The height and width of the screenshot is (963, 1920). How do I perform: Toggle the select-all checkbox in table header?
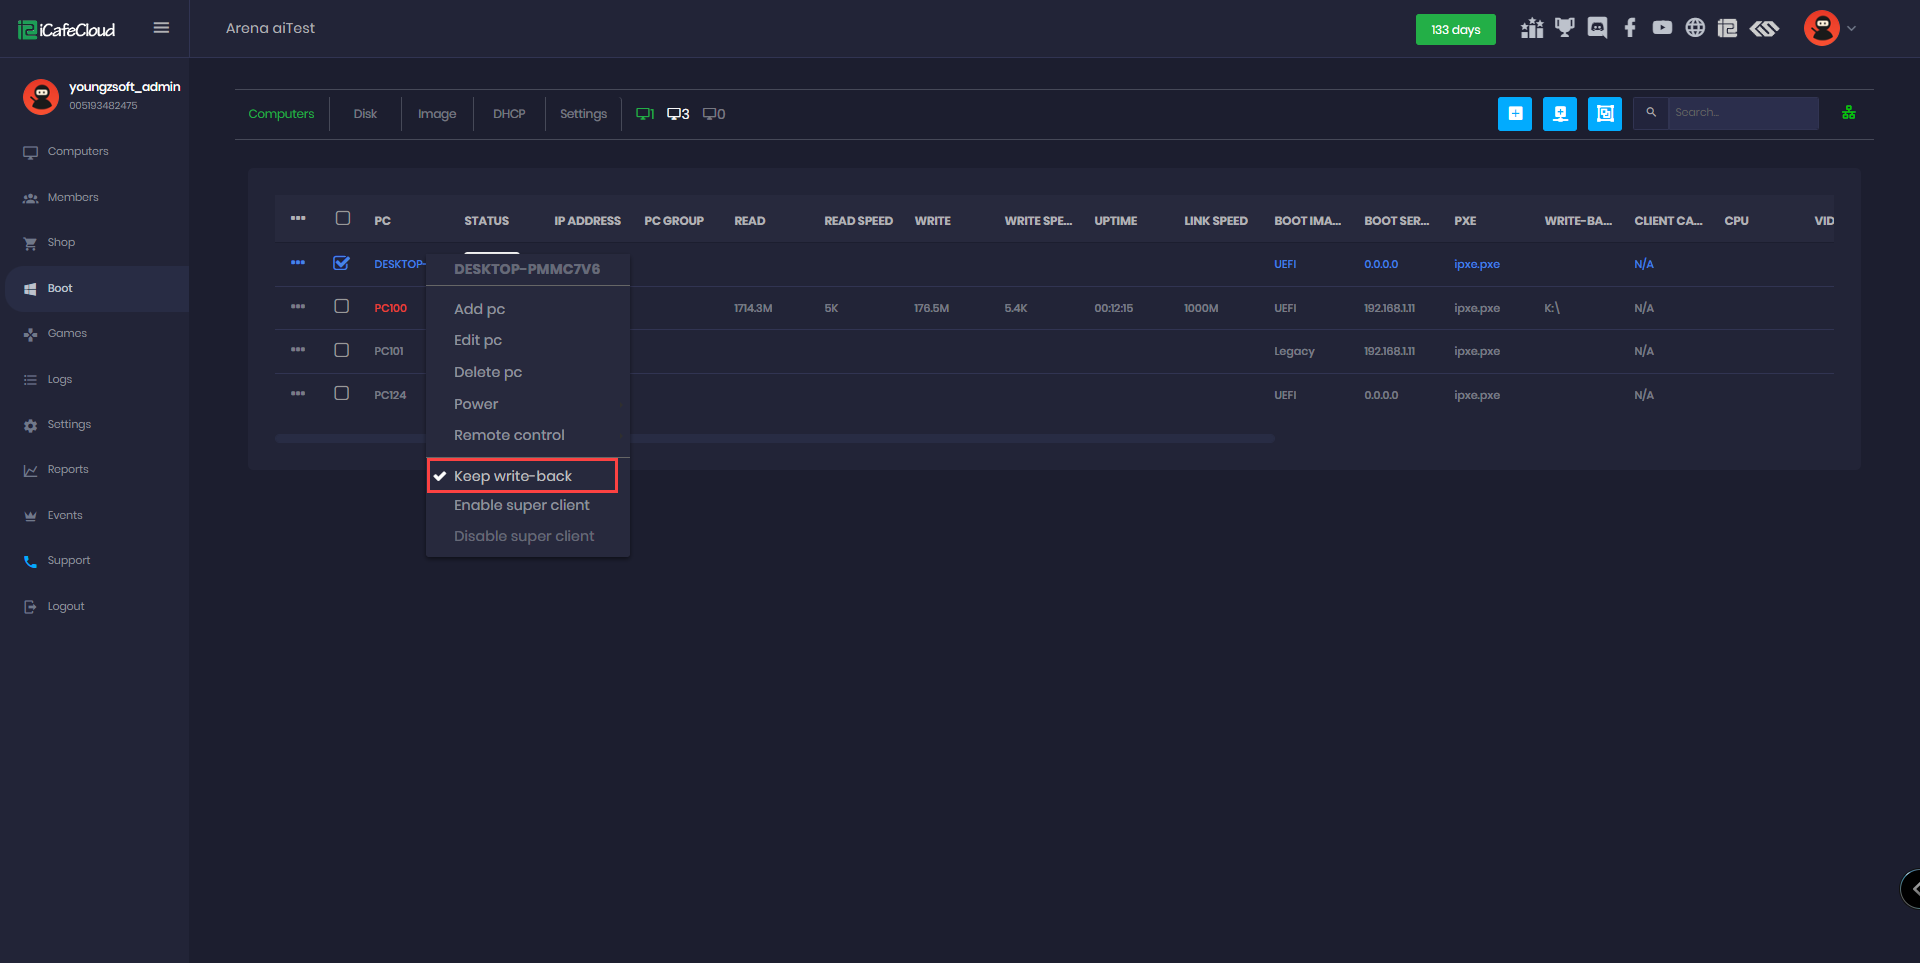pos(343,218)
